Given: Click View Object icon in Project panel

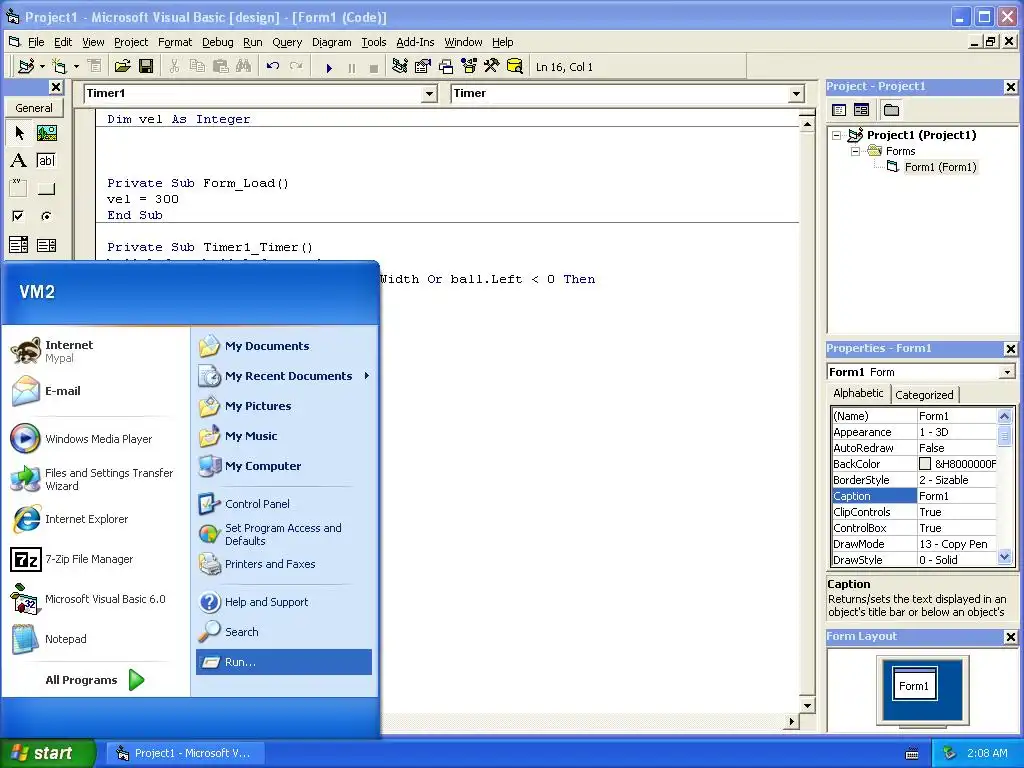Looking at the screenshot, I should pos(862,110).
